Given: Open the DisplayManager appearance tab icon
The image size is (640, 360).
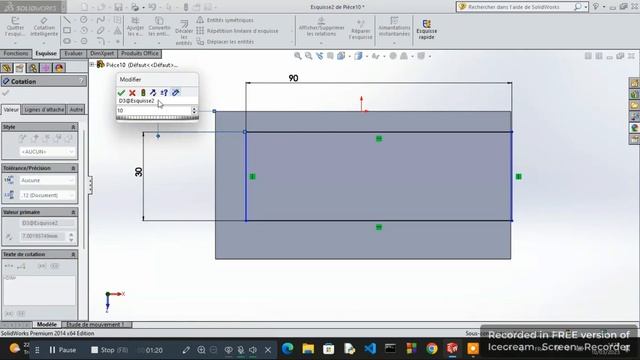Looking at the screenshot, I should 59,68.
